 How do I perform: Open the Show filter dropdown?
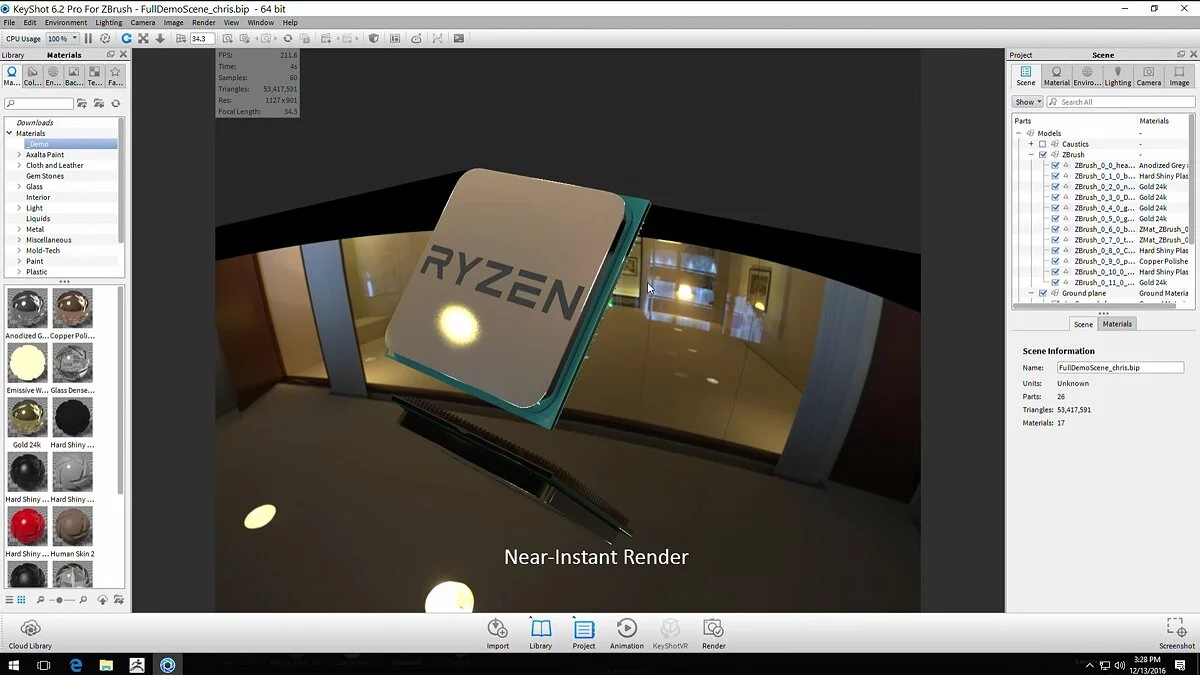coord(1028,102)
